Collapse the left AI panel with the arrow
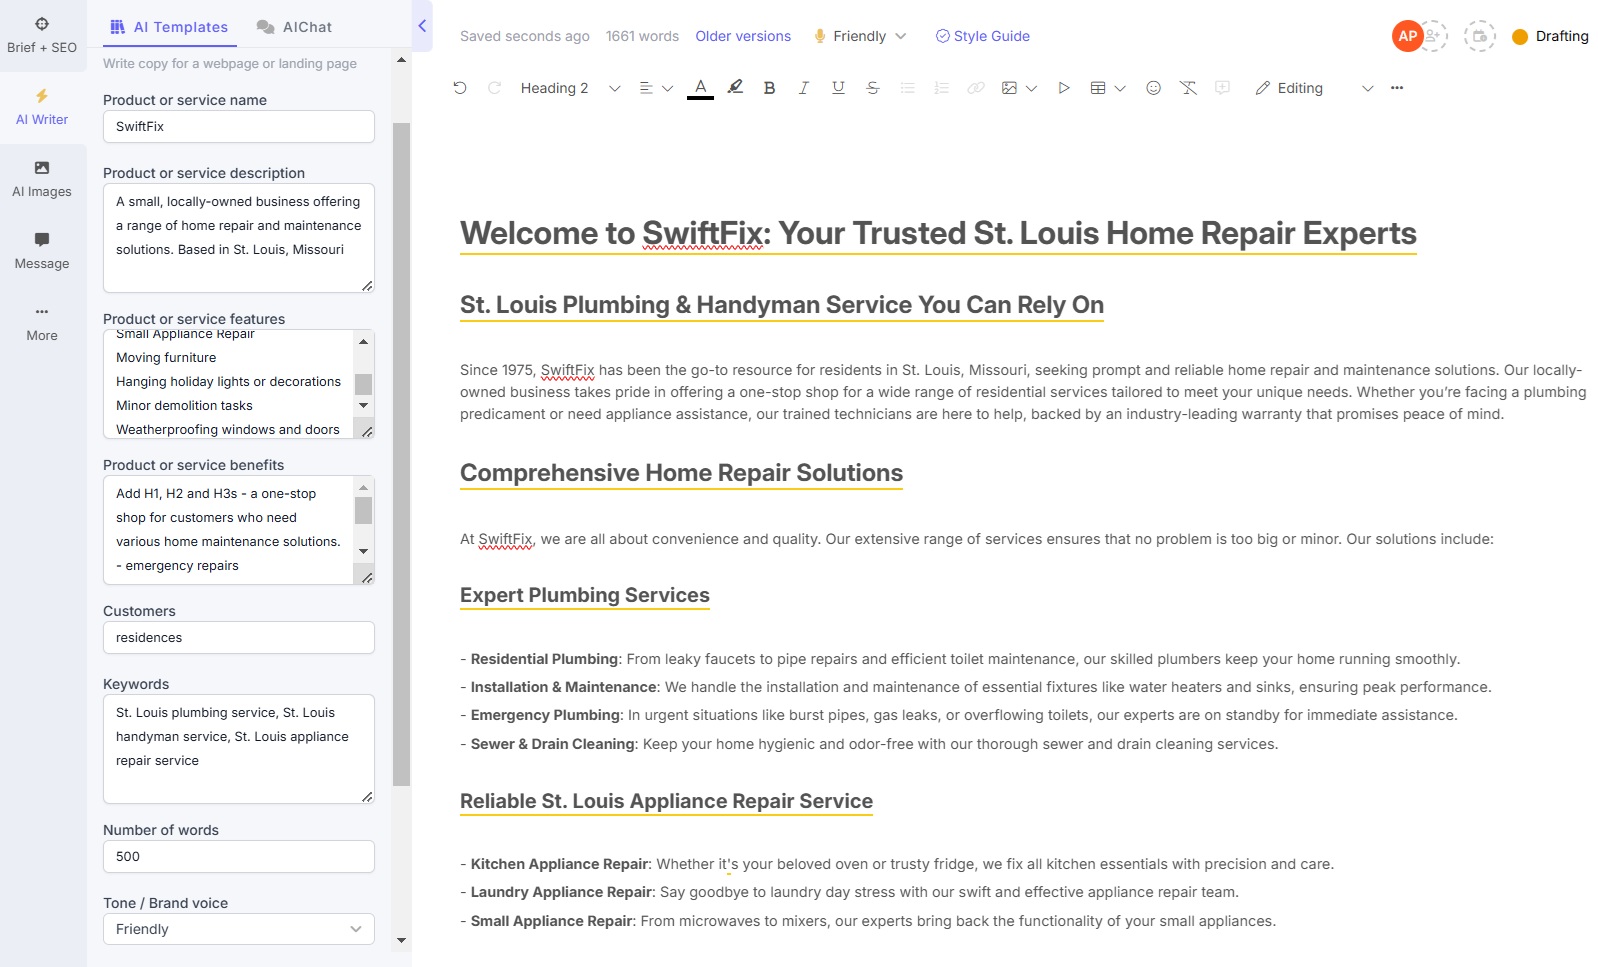The image size is (1598, 967). 422,26
